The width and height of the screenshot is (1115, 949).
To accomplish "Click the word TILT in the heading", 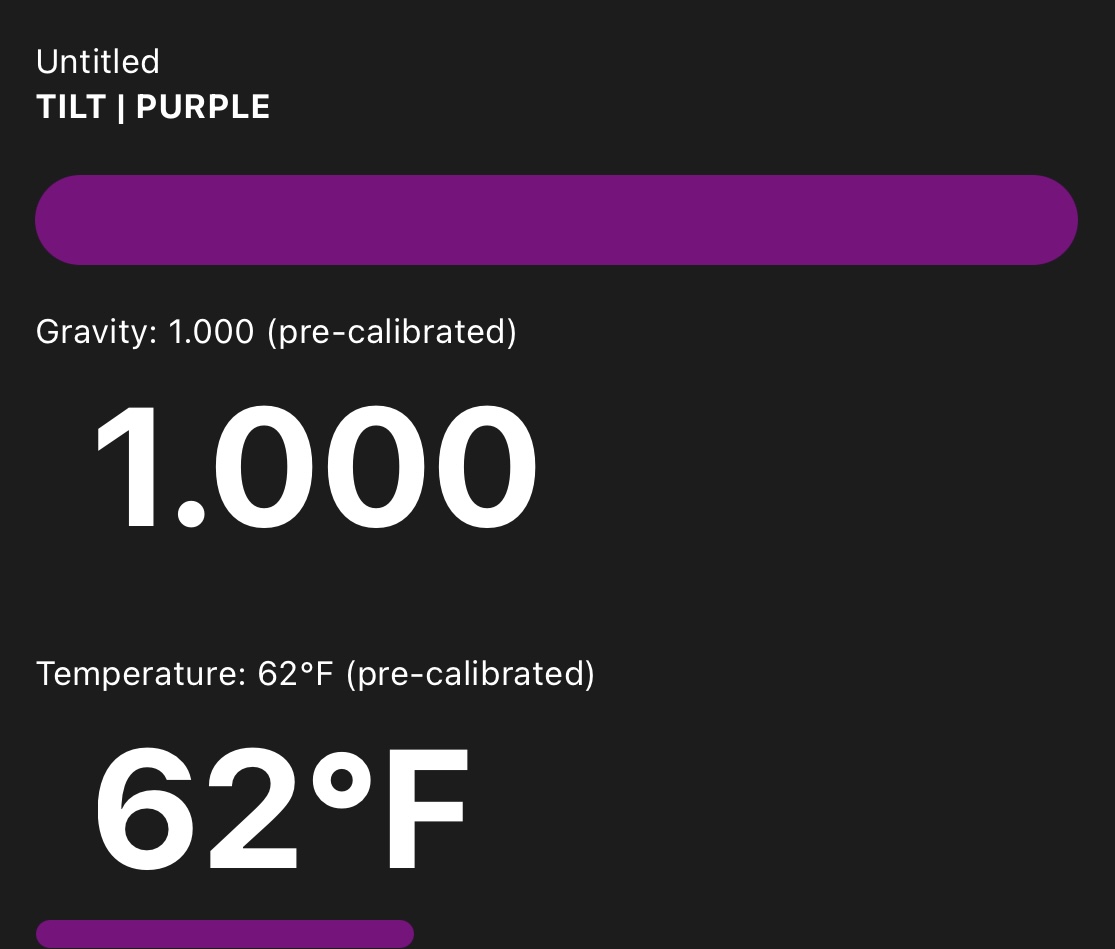I will point(71,107).
